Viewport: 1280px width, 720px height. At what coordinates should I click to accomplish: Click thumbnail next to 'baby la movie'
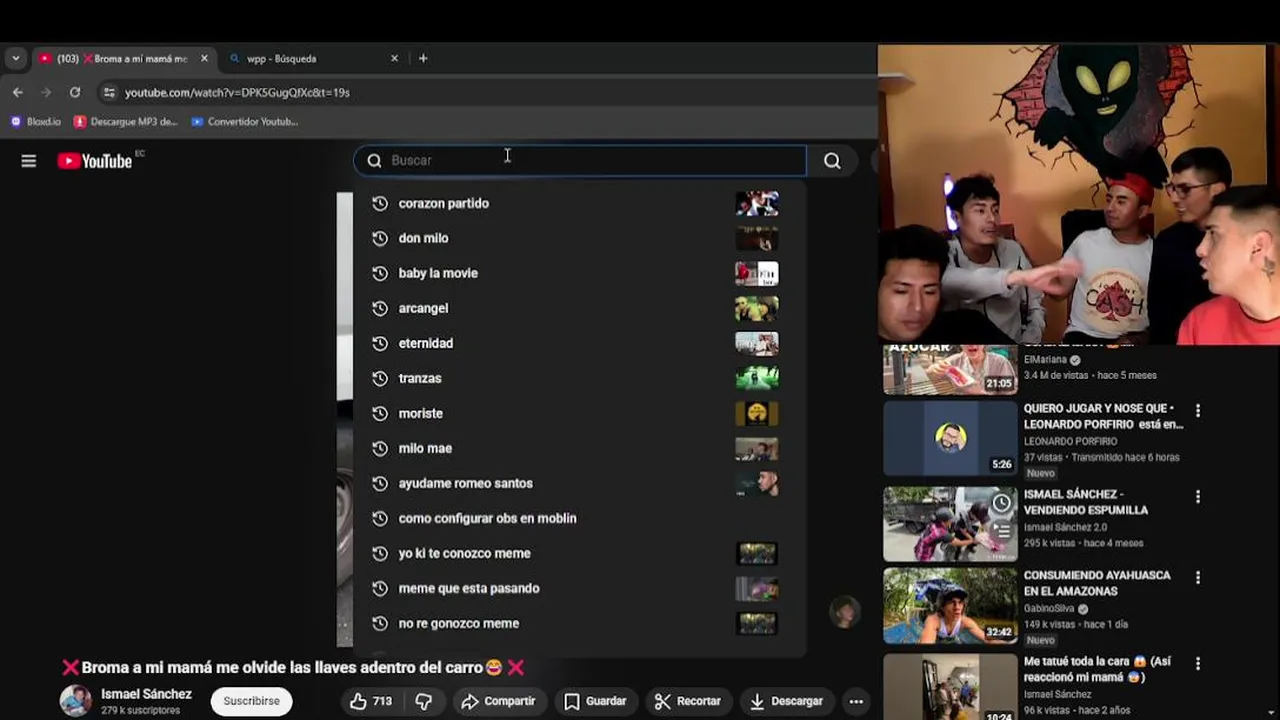(757, 273)
